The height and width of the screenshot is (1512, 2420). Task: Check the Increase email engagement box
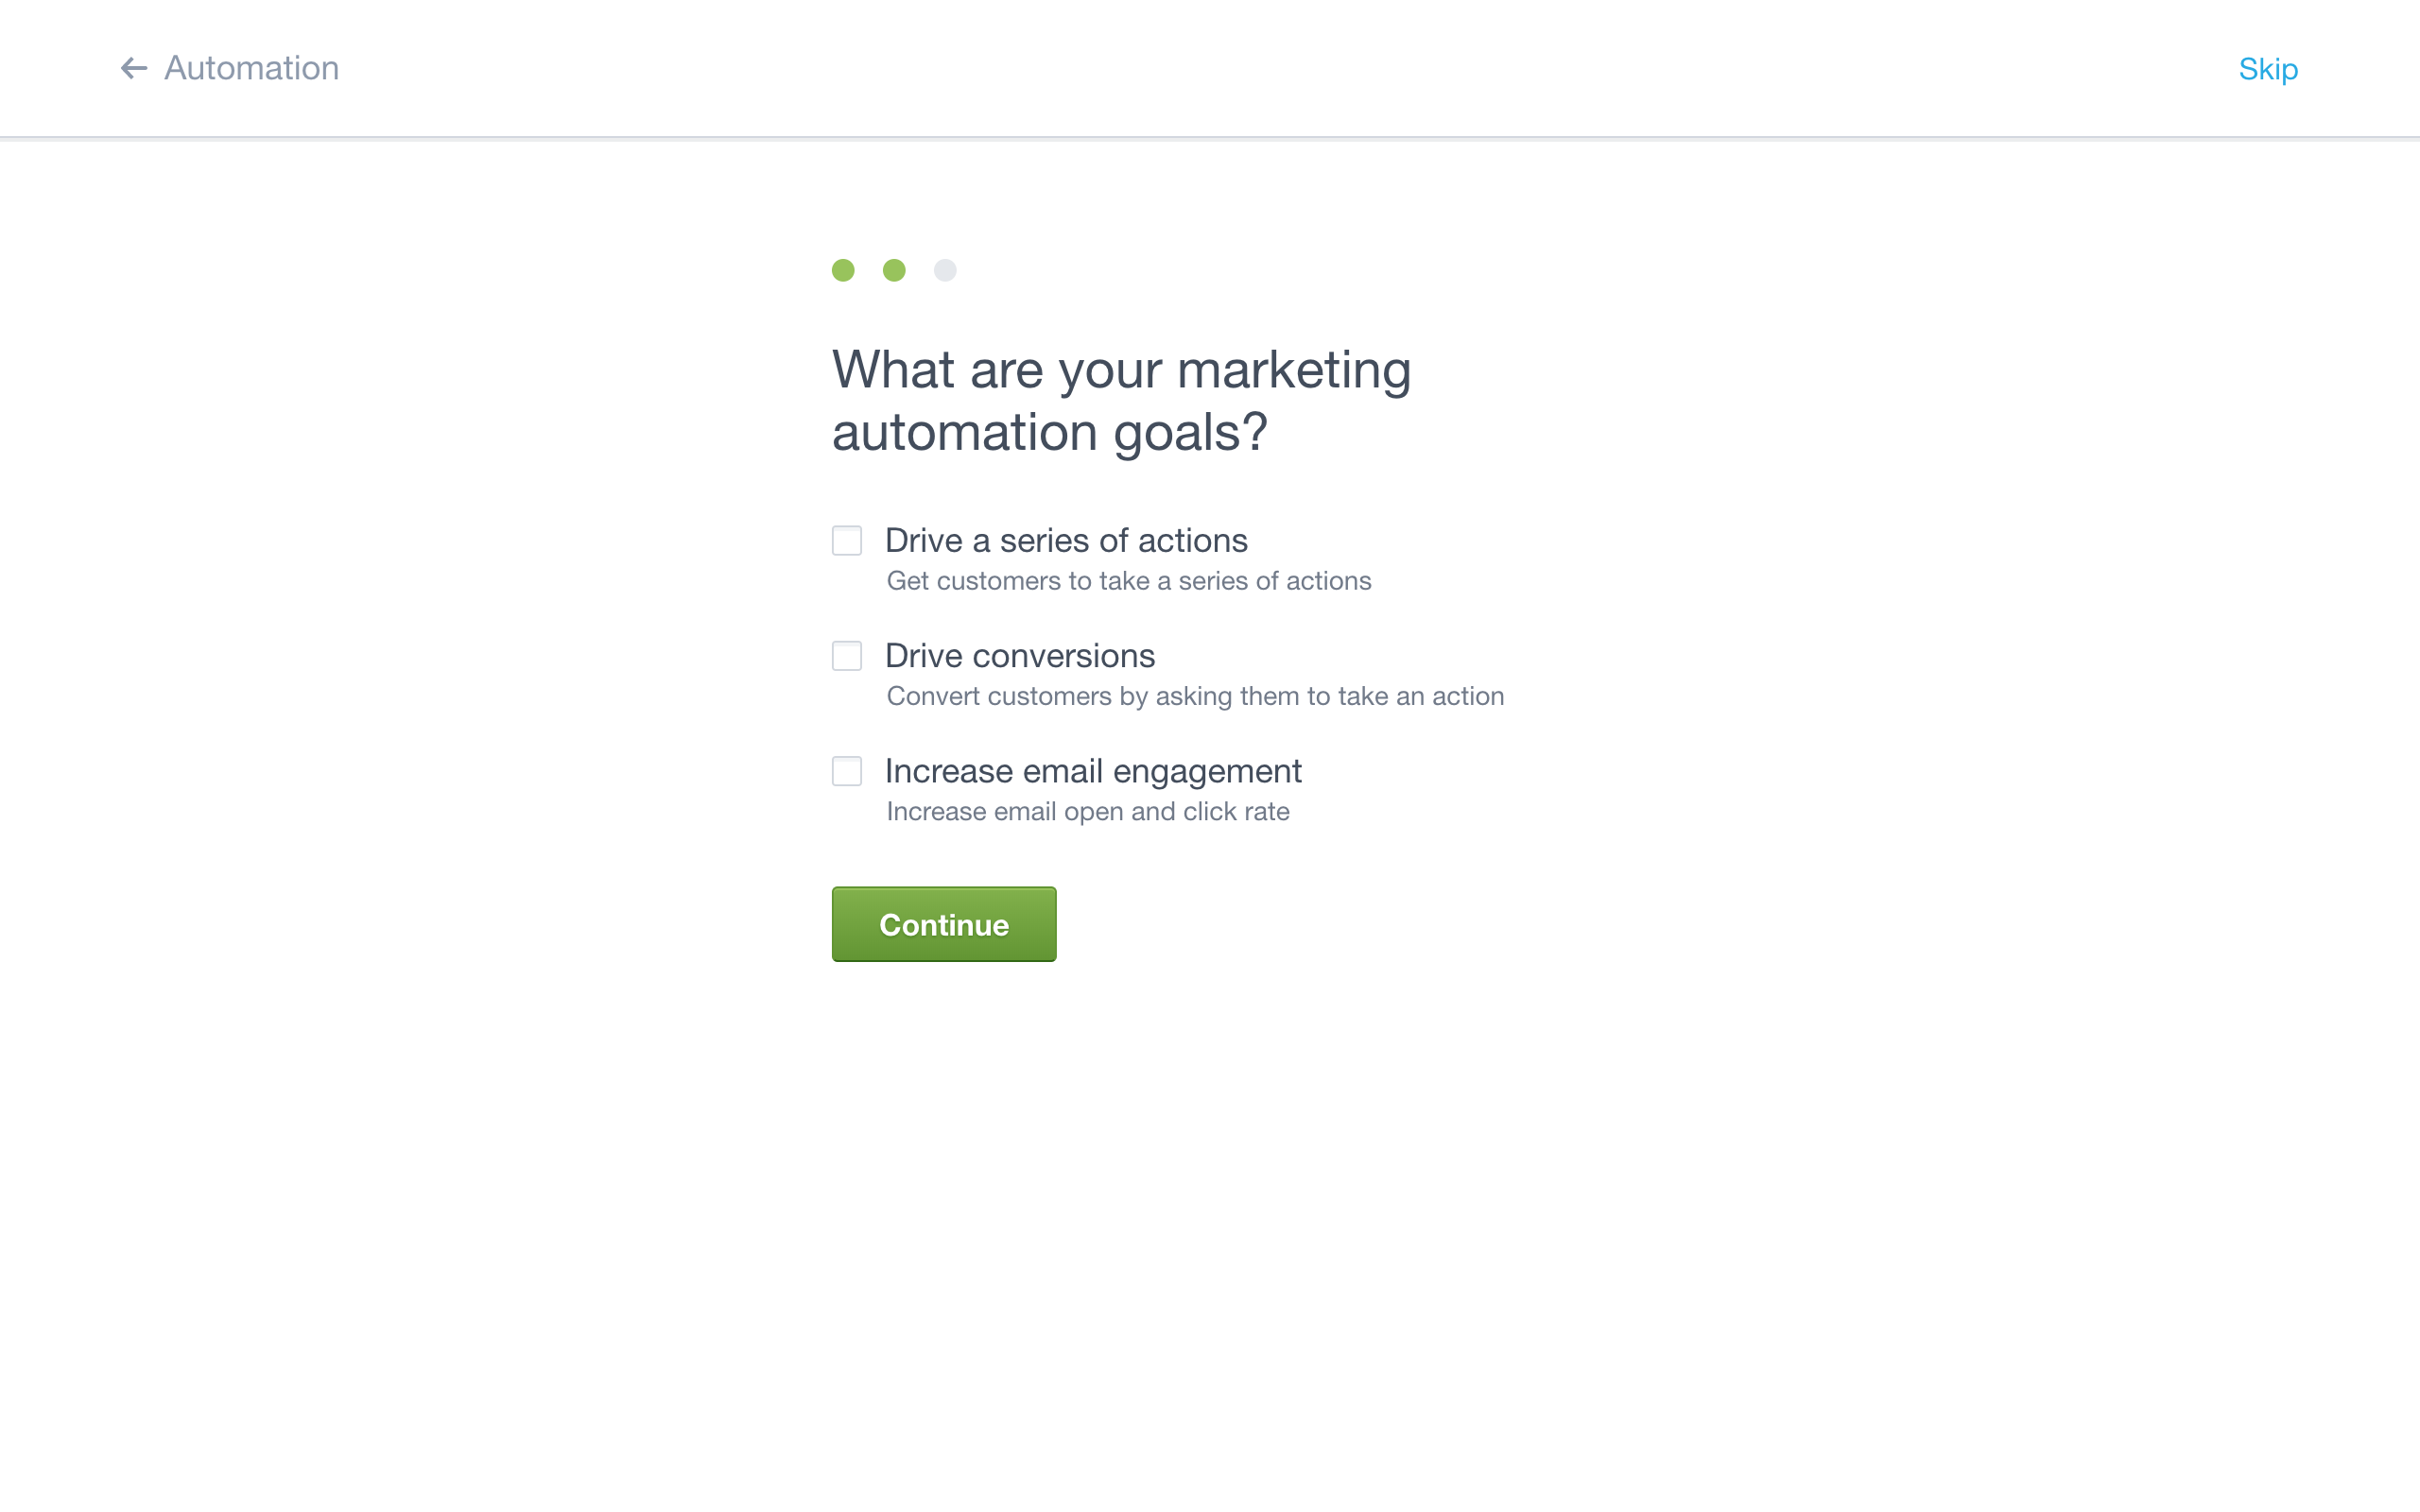(x=846, y=771)
